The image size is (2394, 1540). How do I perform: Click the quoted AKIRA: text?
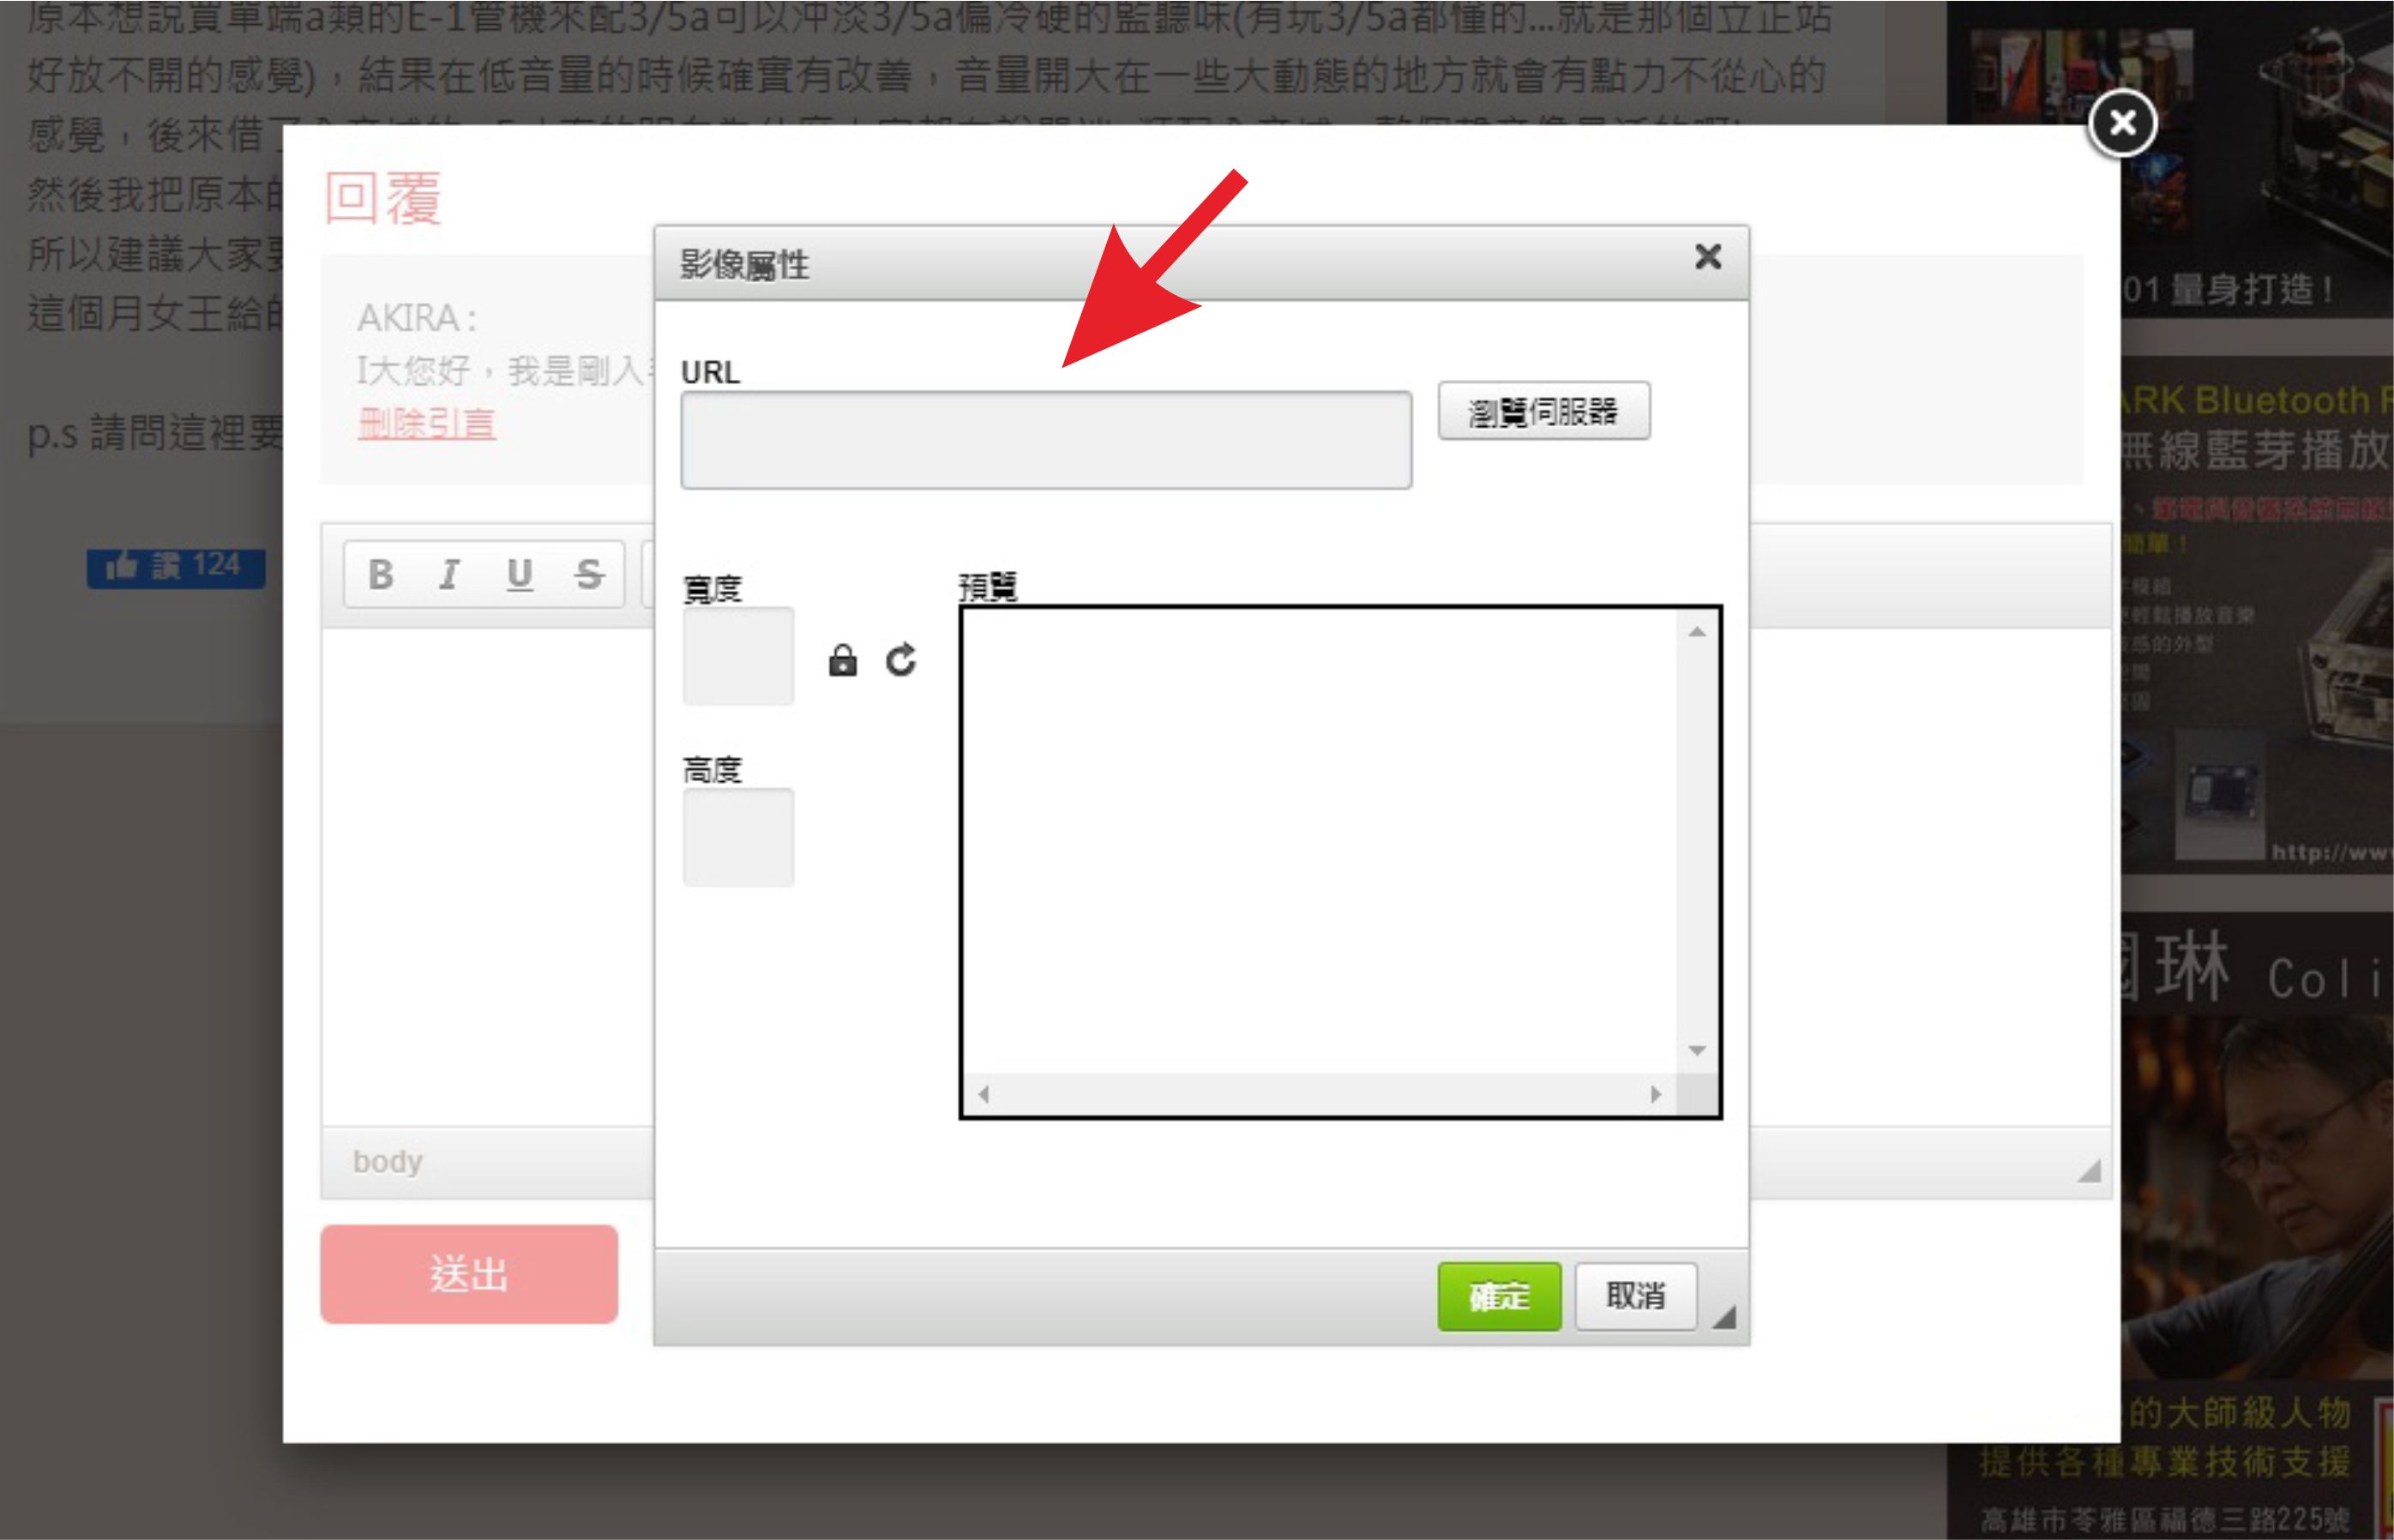(417, 318)
